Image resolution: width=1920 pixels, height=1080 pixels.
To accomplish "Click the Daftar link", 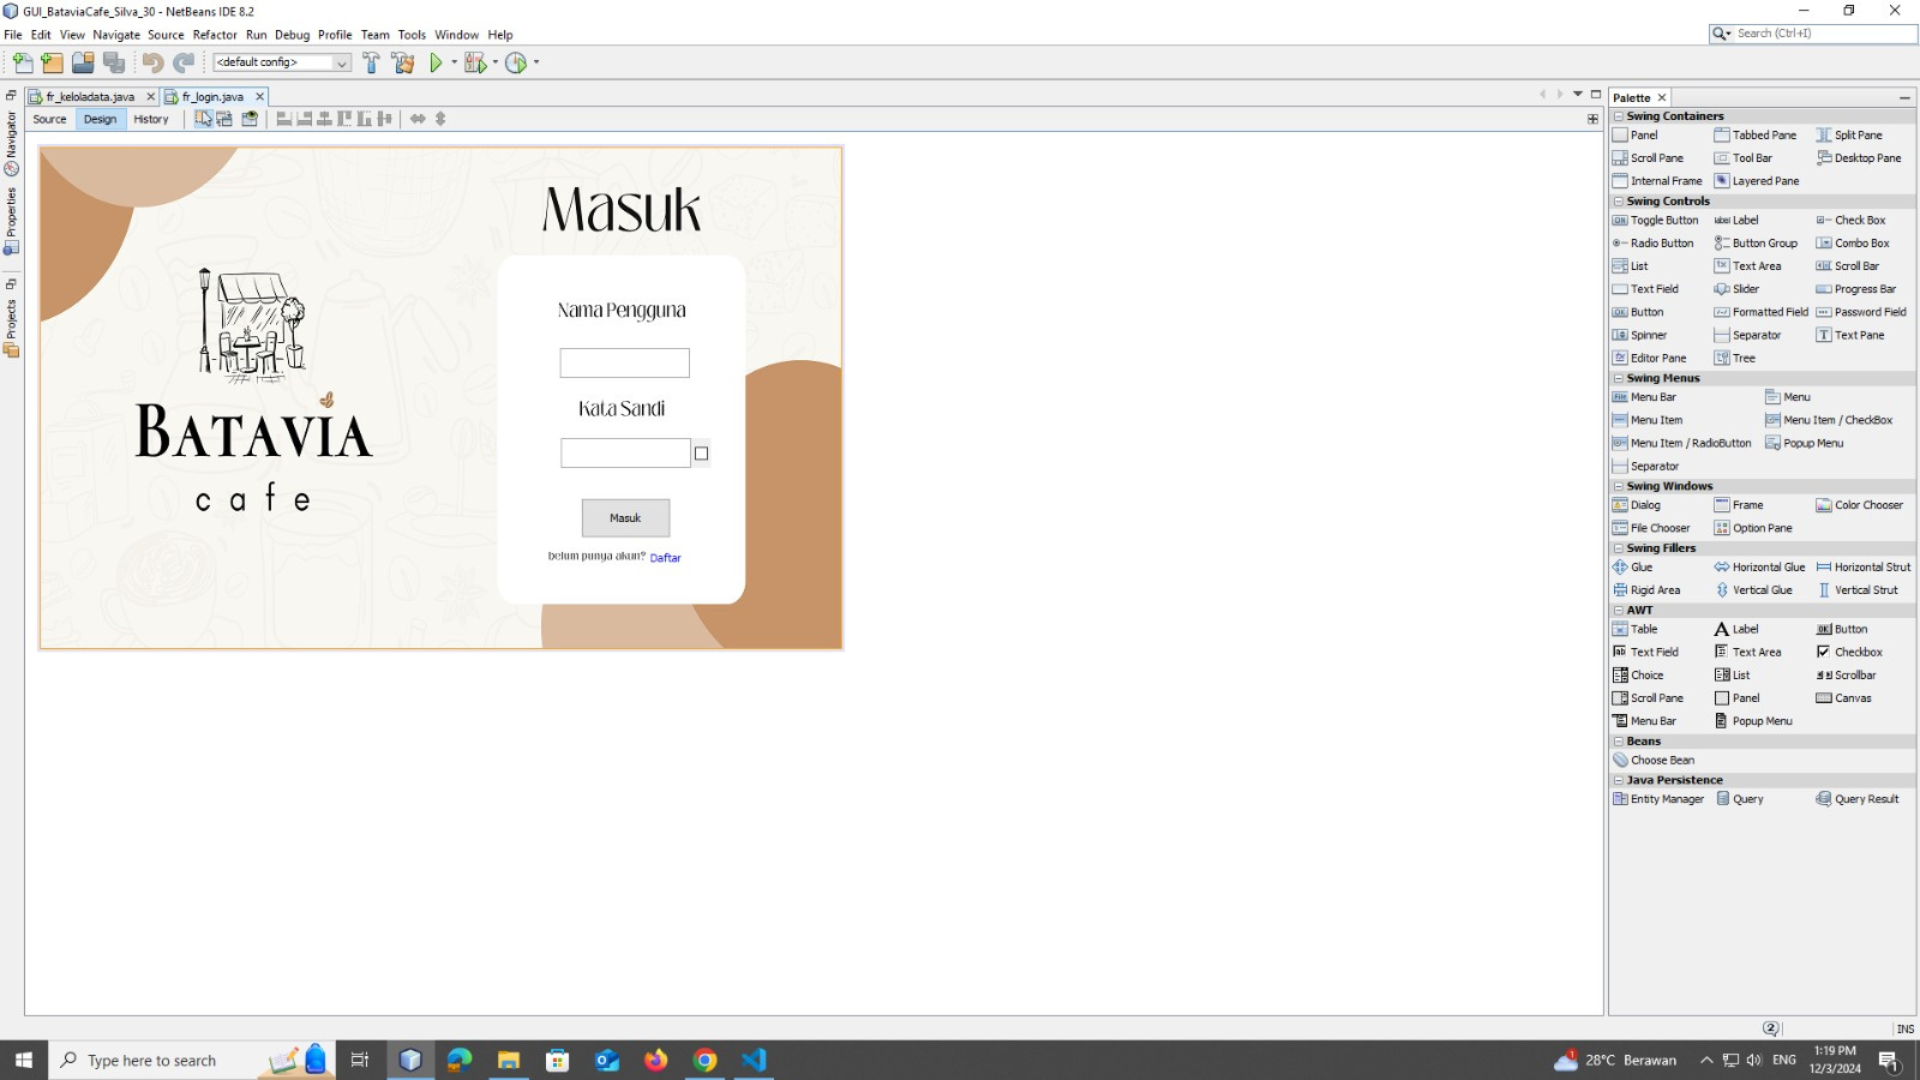I will click(665, 558).
